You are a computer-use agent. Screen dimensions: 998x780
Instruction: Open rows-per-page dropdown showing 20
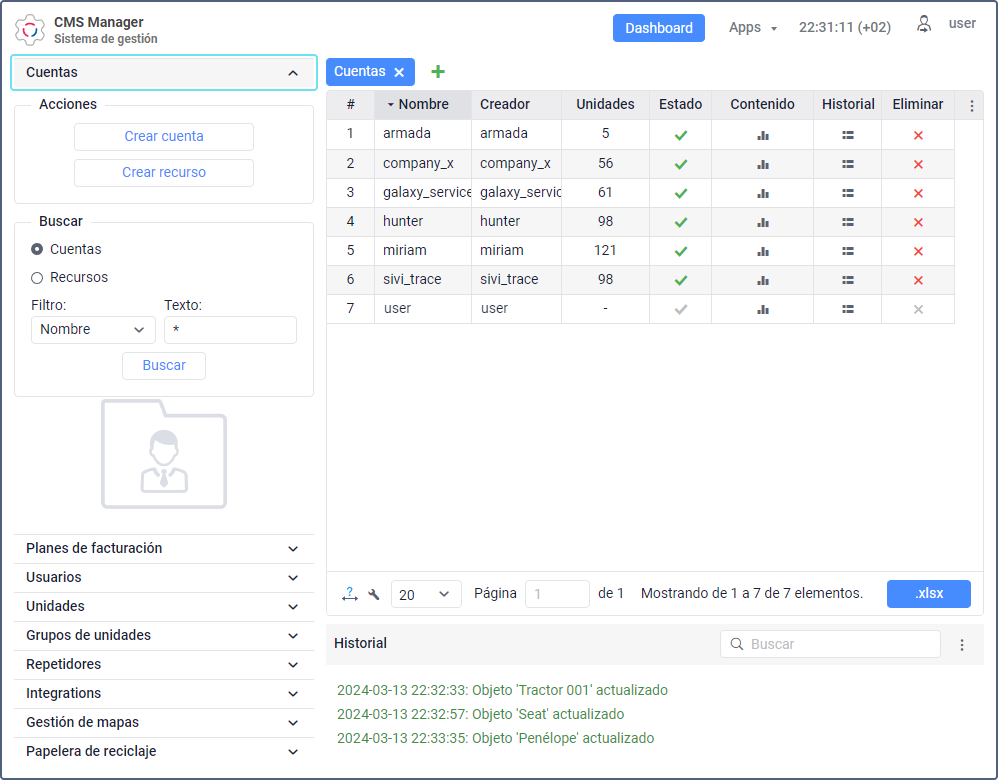point(426,594)
